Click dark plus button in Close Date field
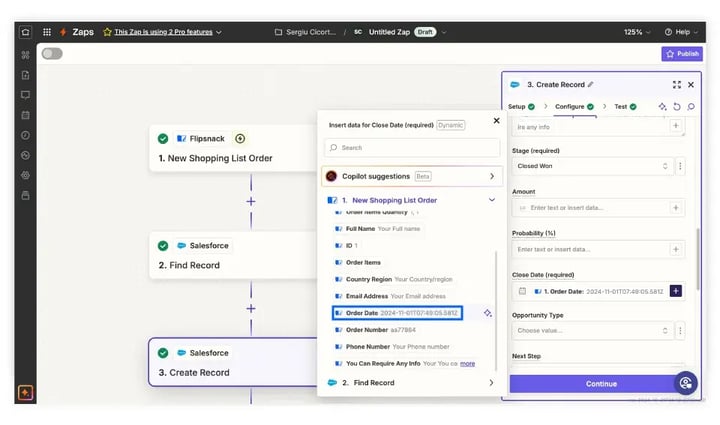Viewport: 720px width, 425px height. (x=675, y=291)
